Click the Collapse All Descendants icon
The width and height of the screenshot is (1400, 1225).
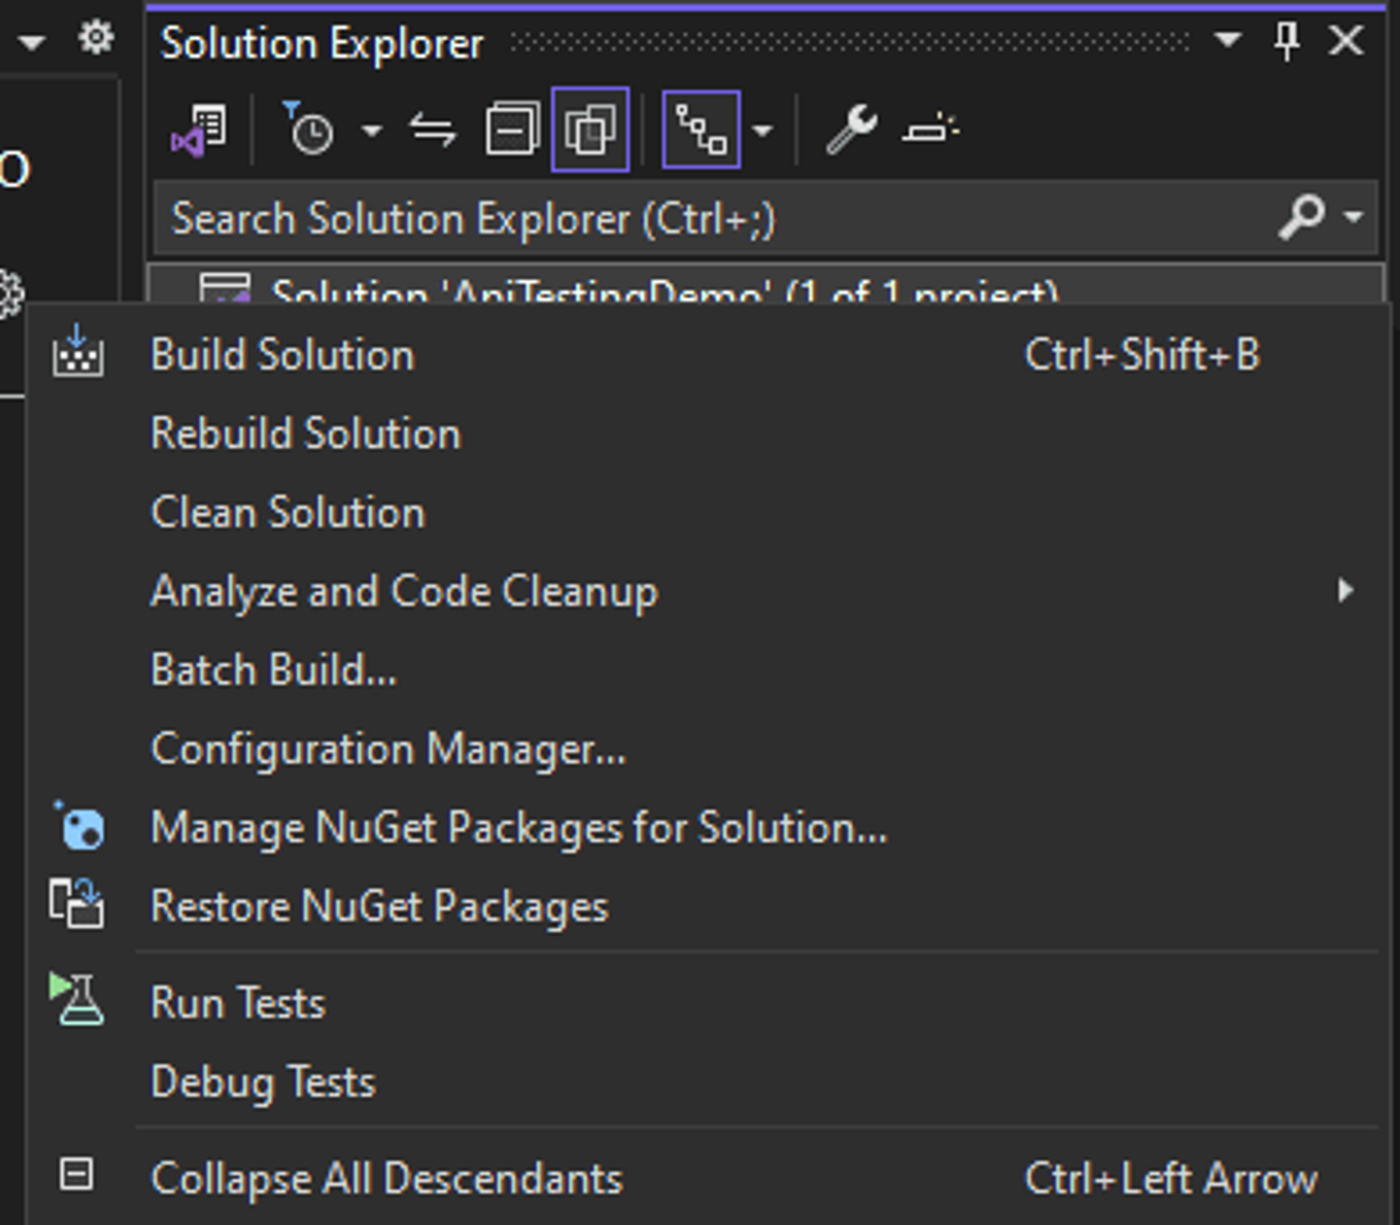77,1174
